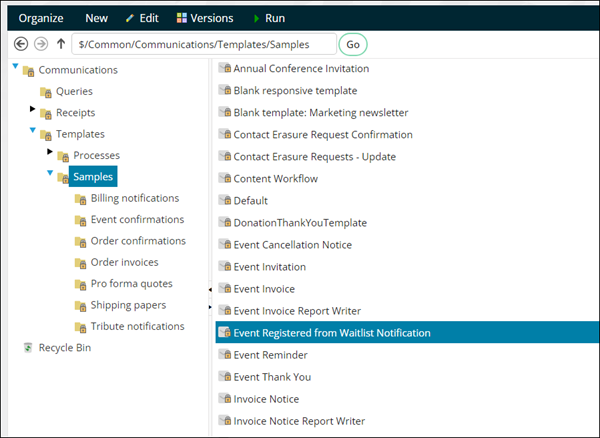Viewport: 600px width, 438px height.
Task: Click the Shipping papers folder icon
Action: tap(81, 306)
